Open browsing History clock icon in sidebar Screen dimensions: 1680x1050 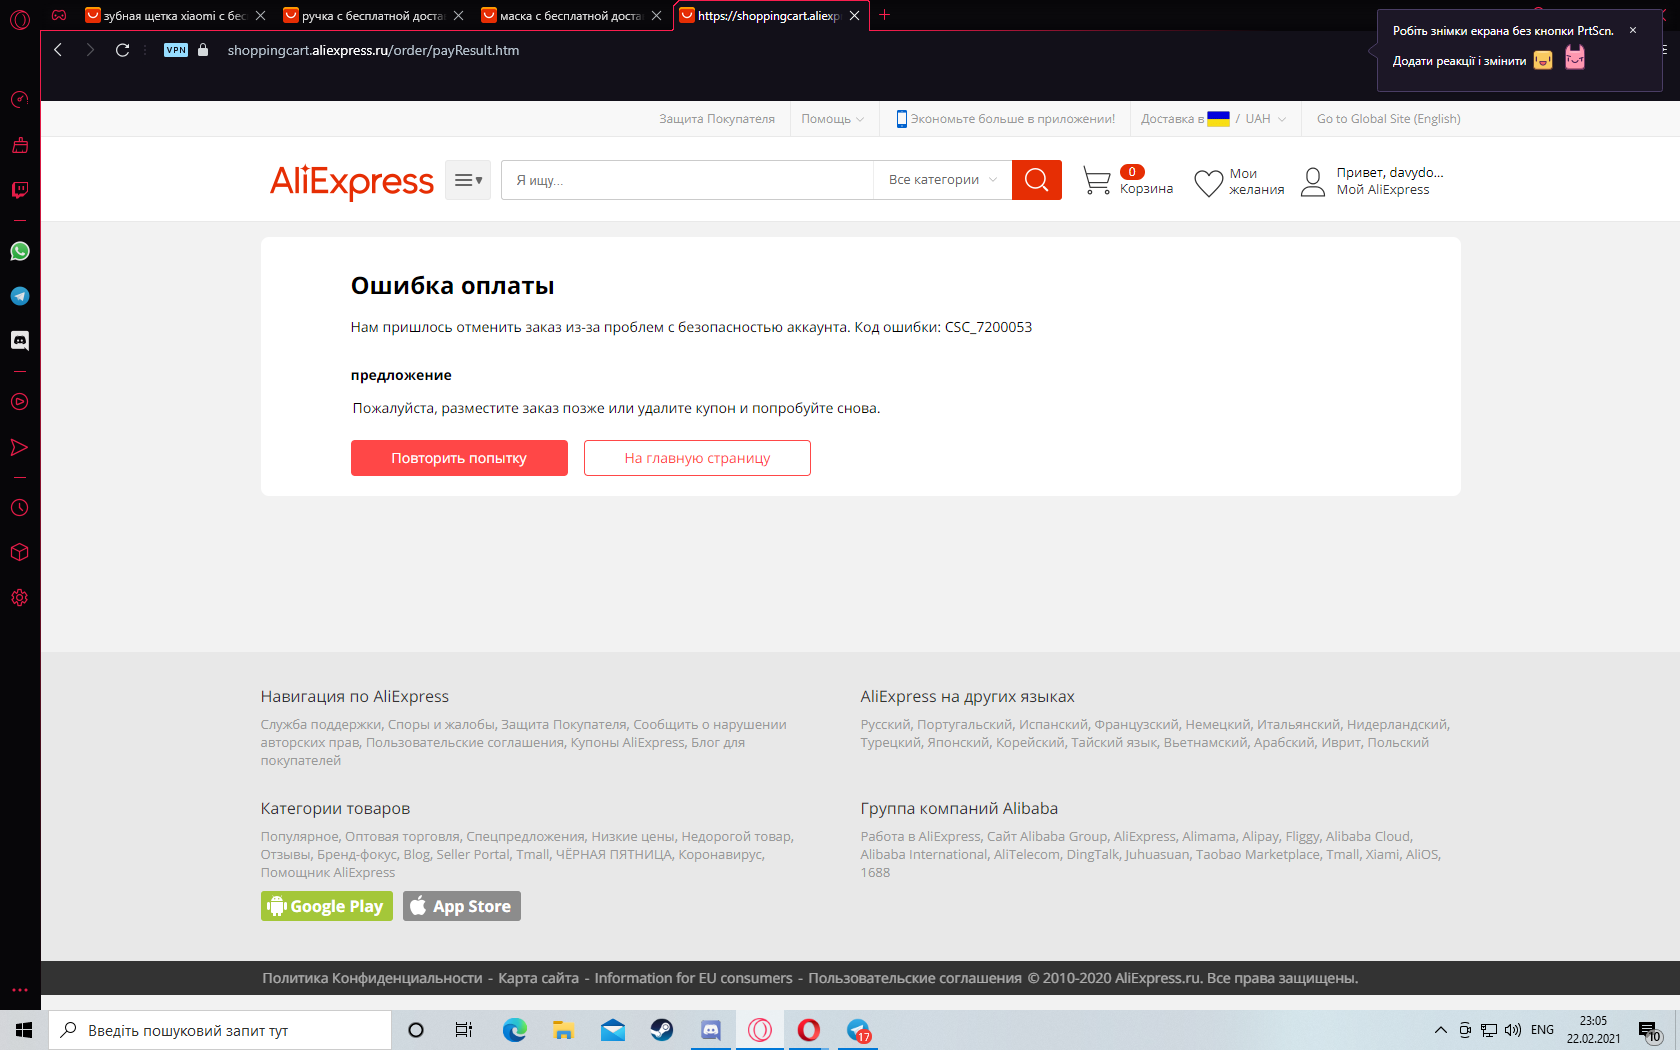pos(19,508)
